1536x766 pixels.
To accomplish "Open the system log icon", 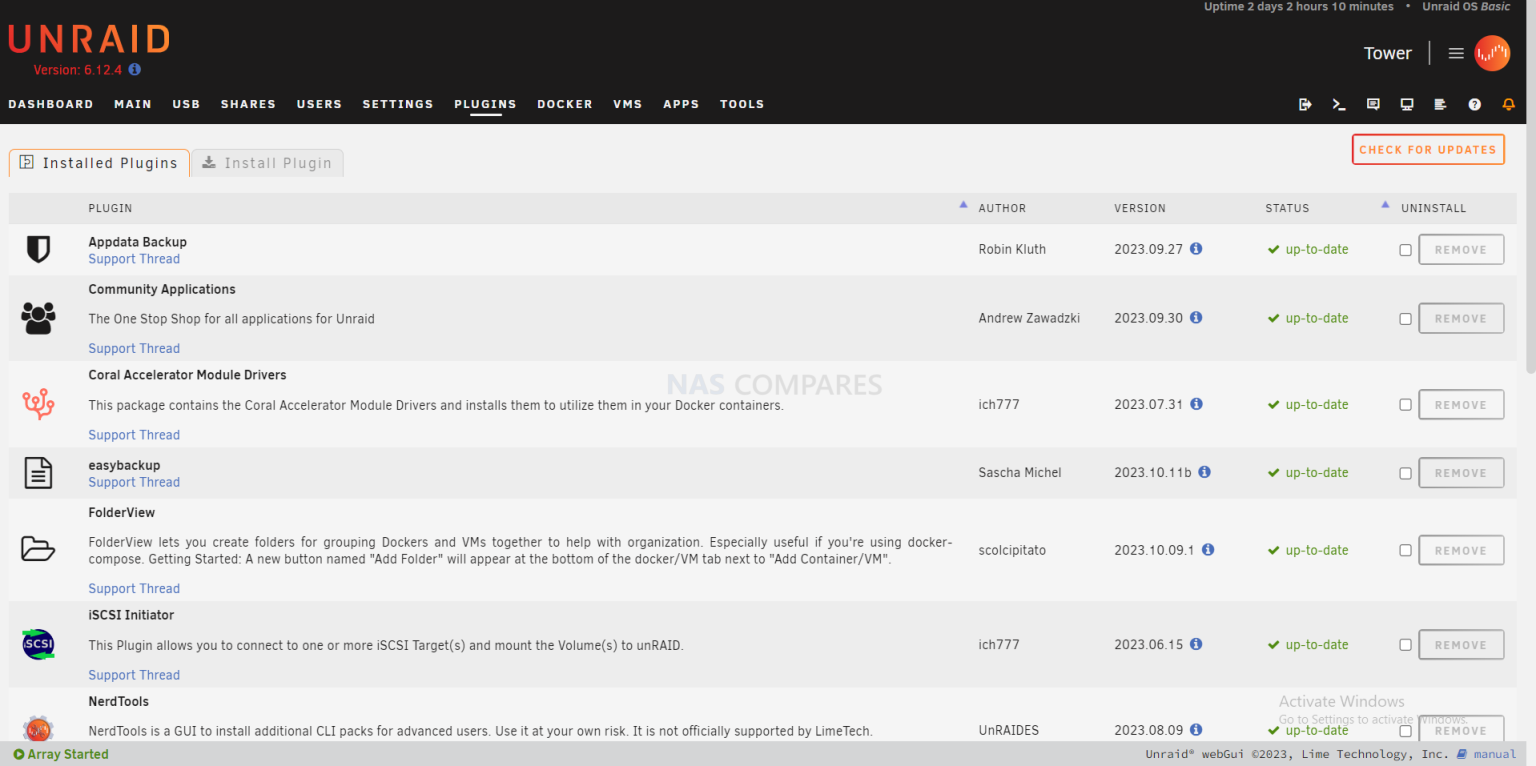I will click(x=1440, y=104).
